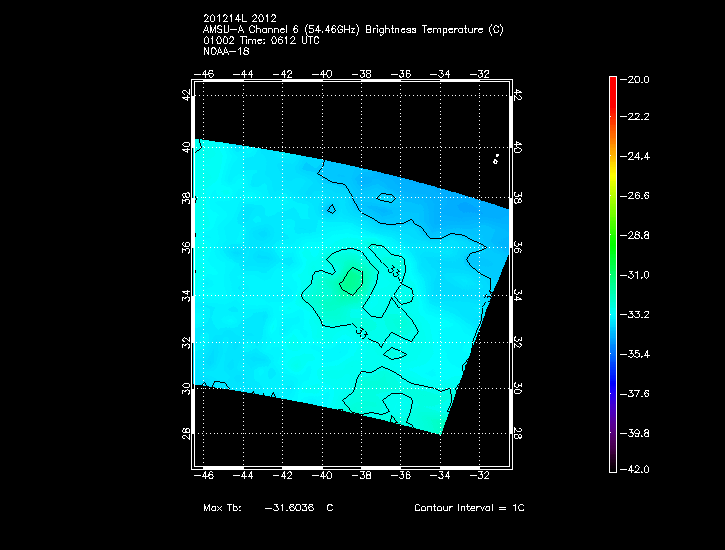Click the 28 latitude label on right axis
This screenshot has width=725, height=550.
pyautogui.click(x=518, y=435)
